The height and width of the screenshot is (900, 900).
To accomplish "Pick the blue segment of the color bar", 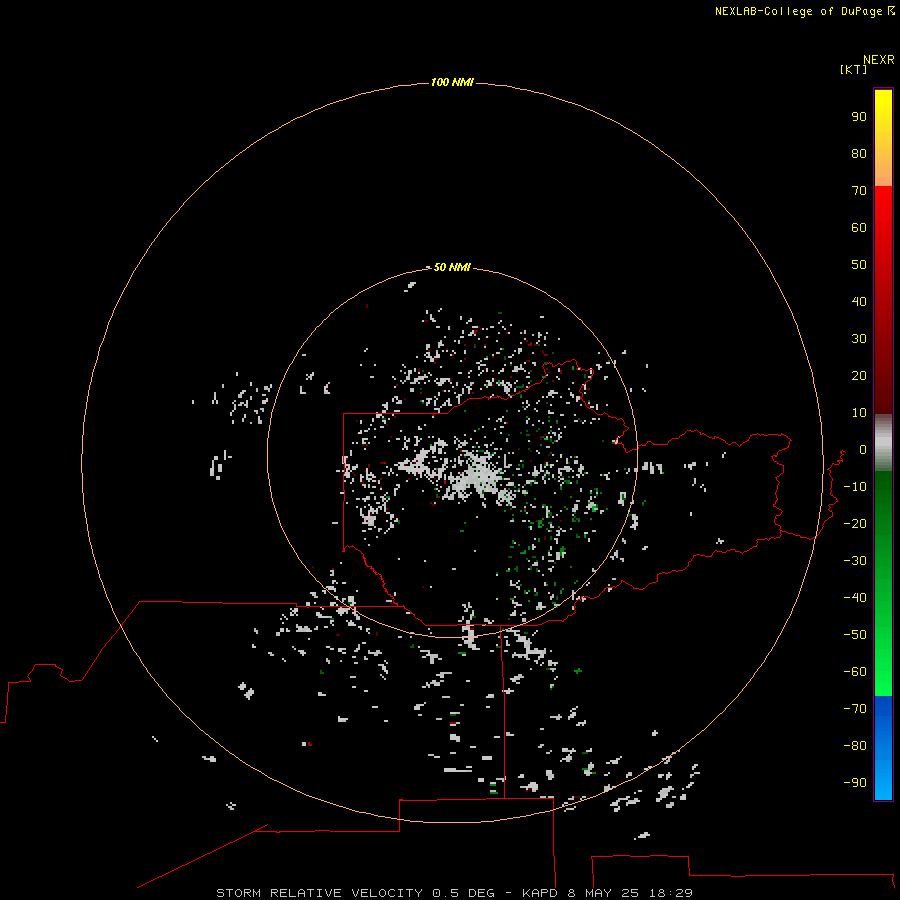I will tap(883, 748).
